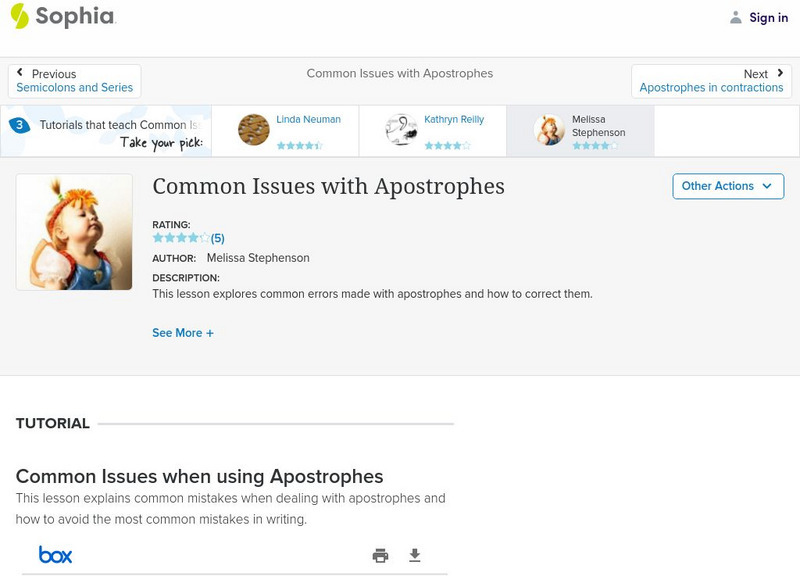
Task: Open the Other Actions dropdown
Action: (727, 186)
